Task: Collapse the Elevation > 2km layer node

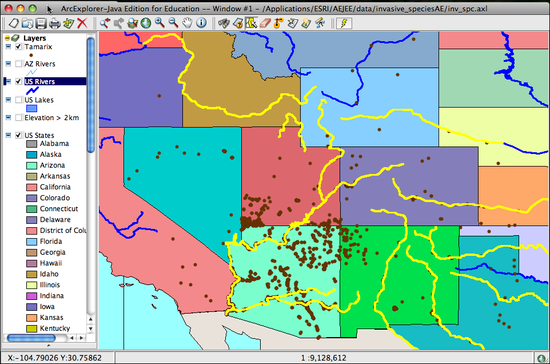Action: pyautogui.click(x=8, y=118)
